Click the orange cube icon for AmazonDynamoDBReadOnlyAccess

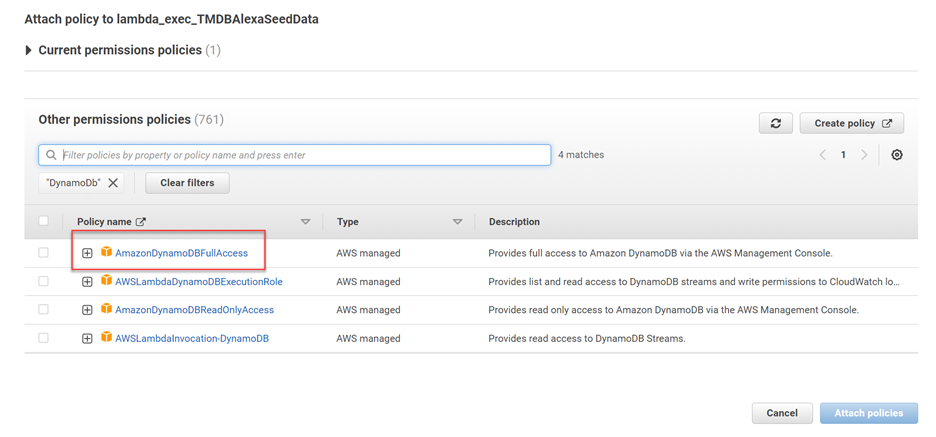click(x=106, y=309)
